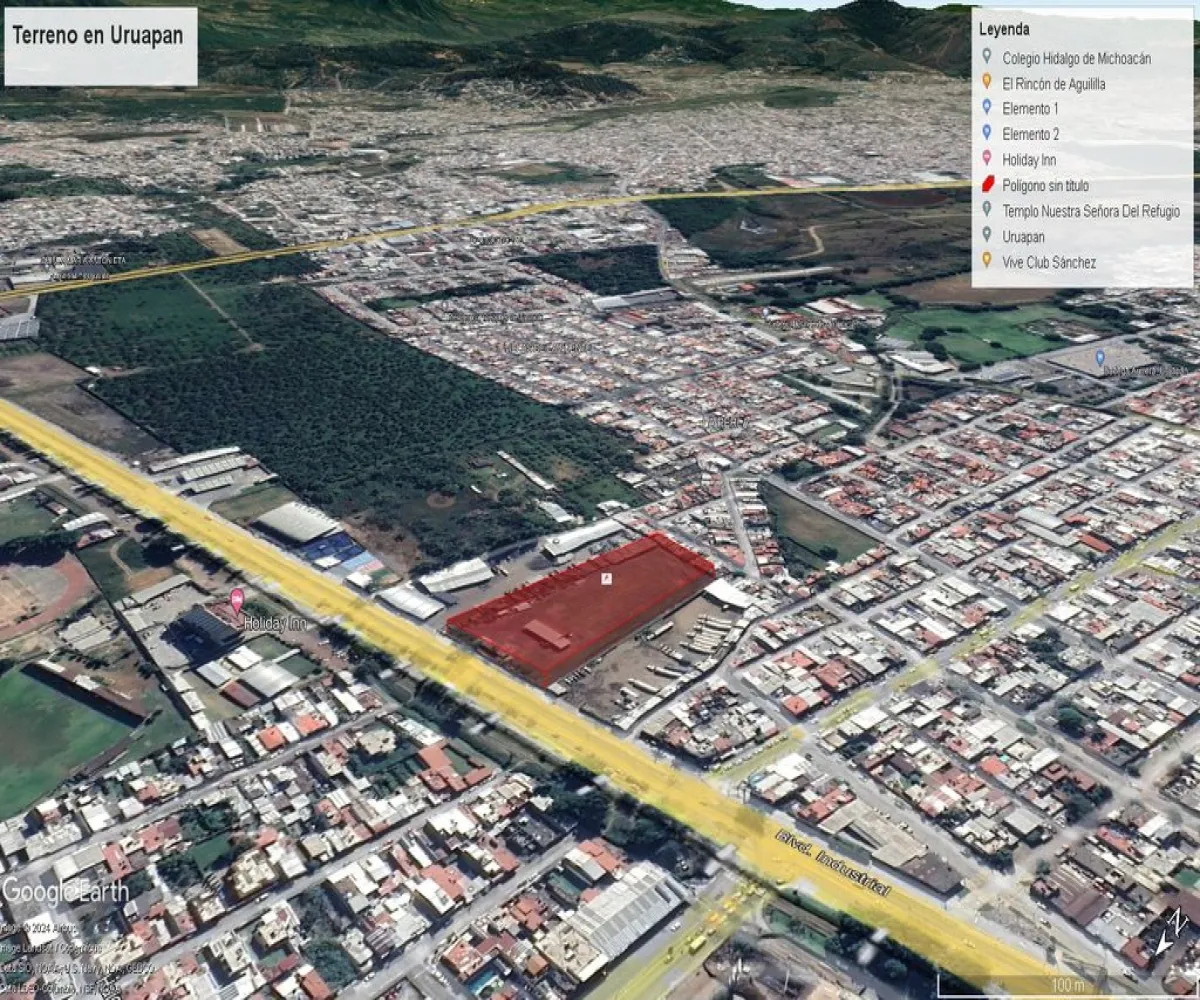
Task: Click the blue Elemento 1 legend pin
Action: tap(988, 109)
